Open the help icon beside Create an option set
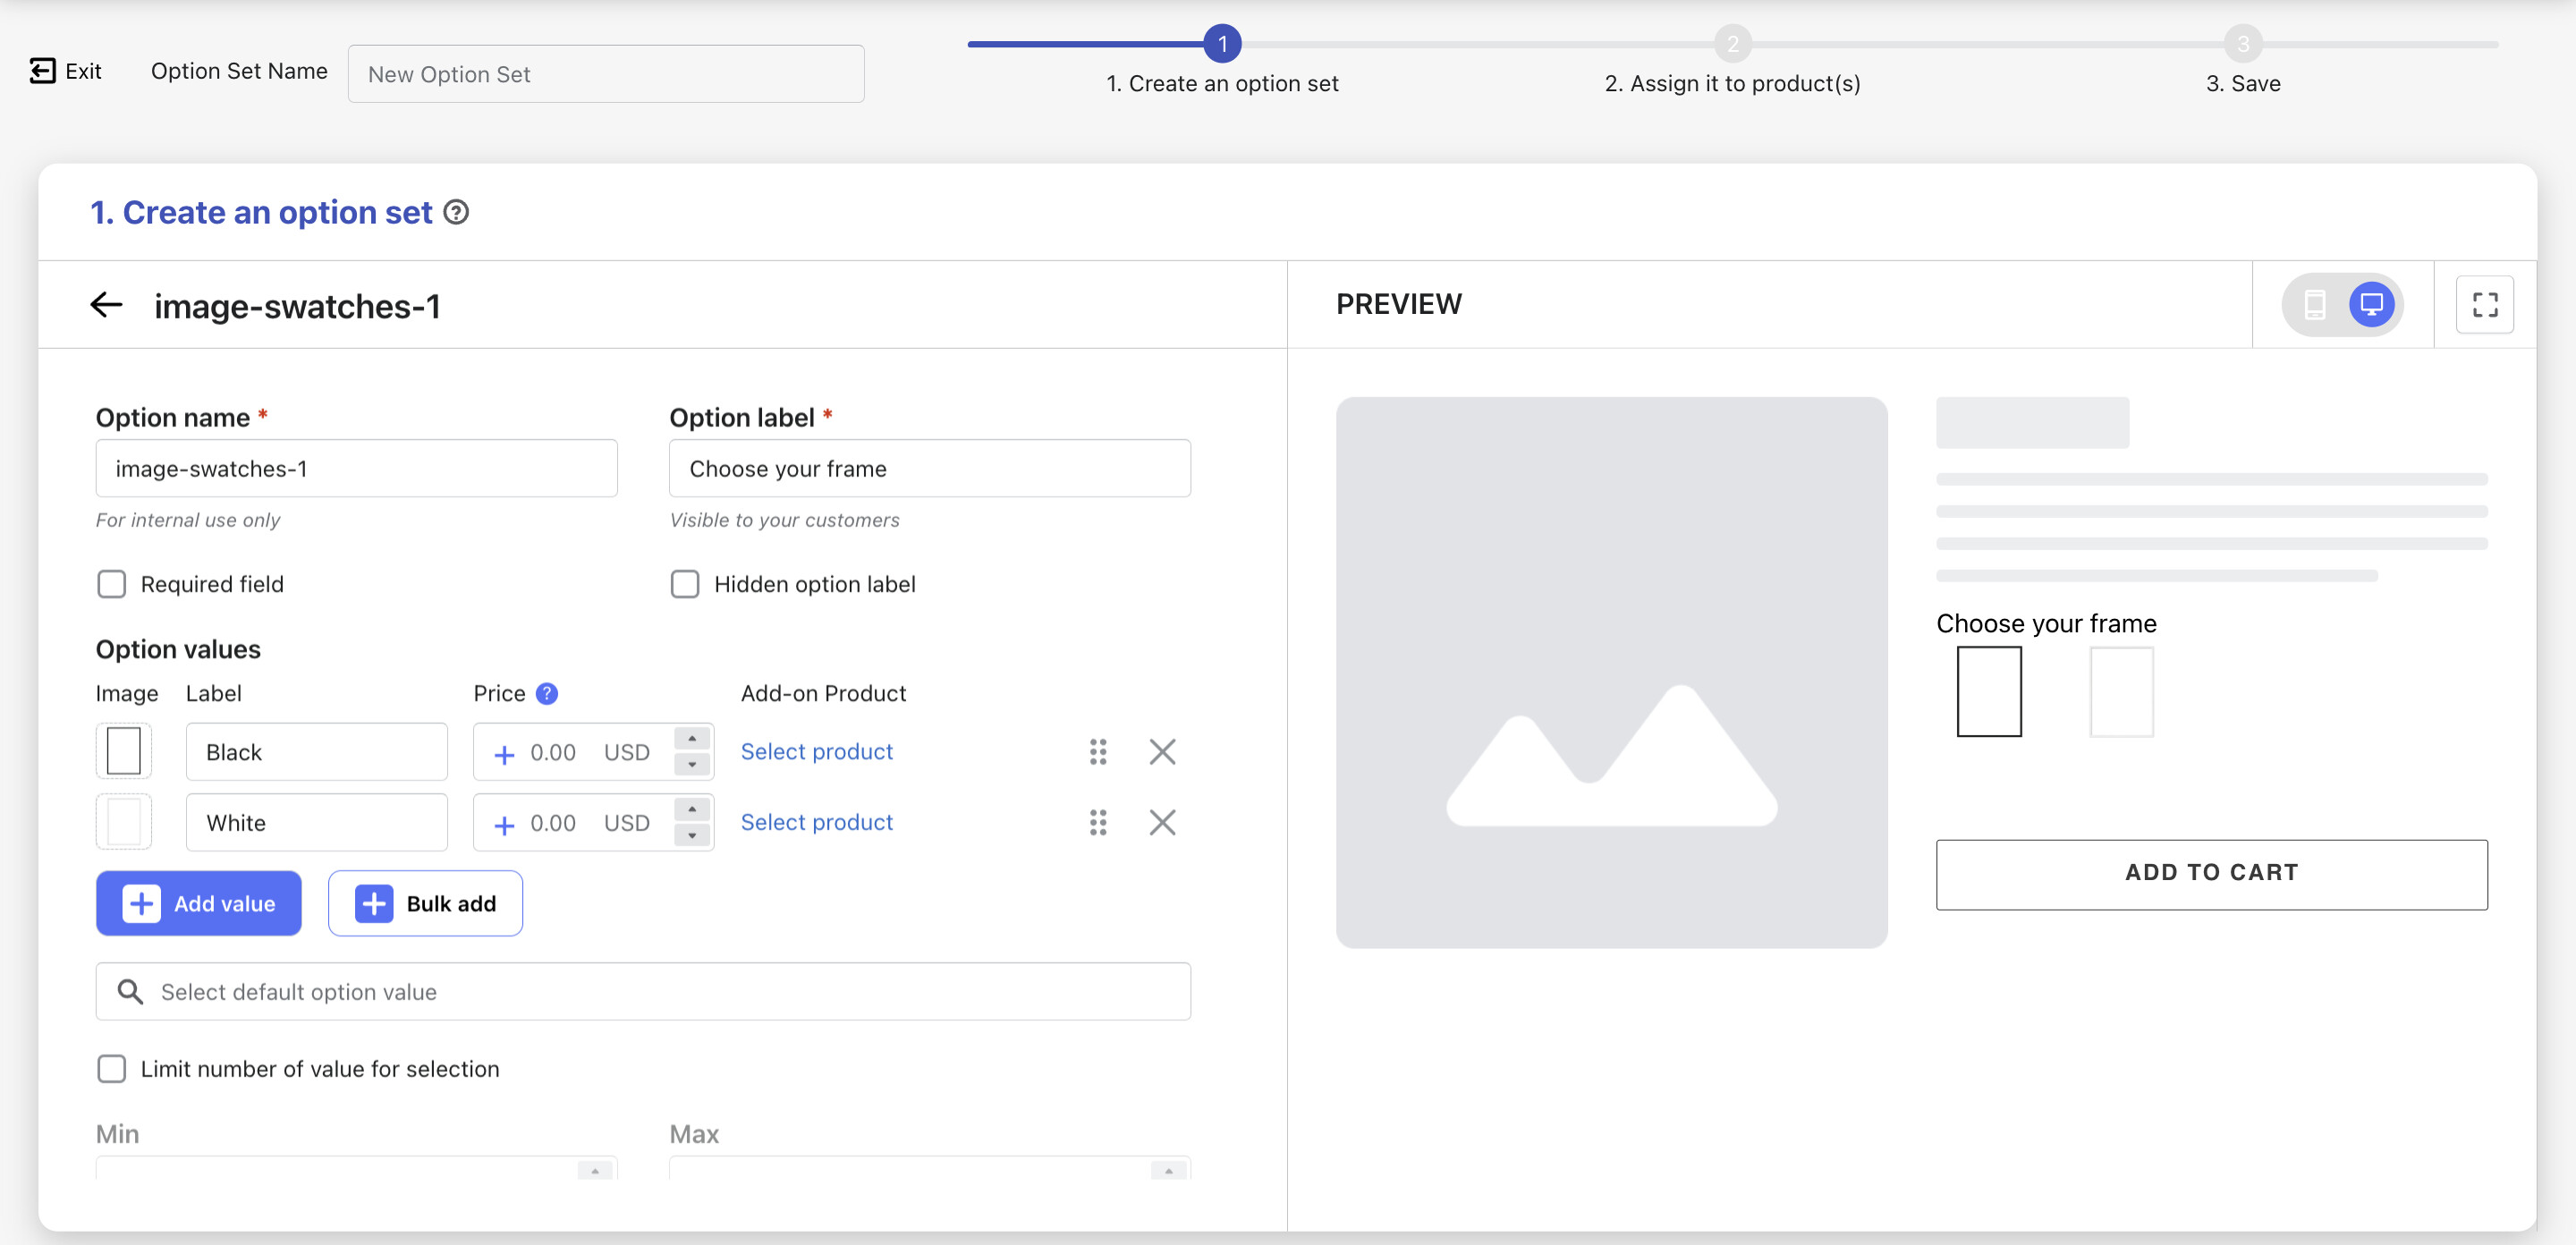The width and height of the screenshot is (2576, 1245). tap(456, 212)
